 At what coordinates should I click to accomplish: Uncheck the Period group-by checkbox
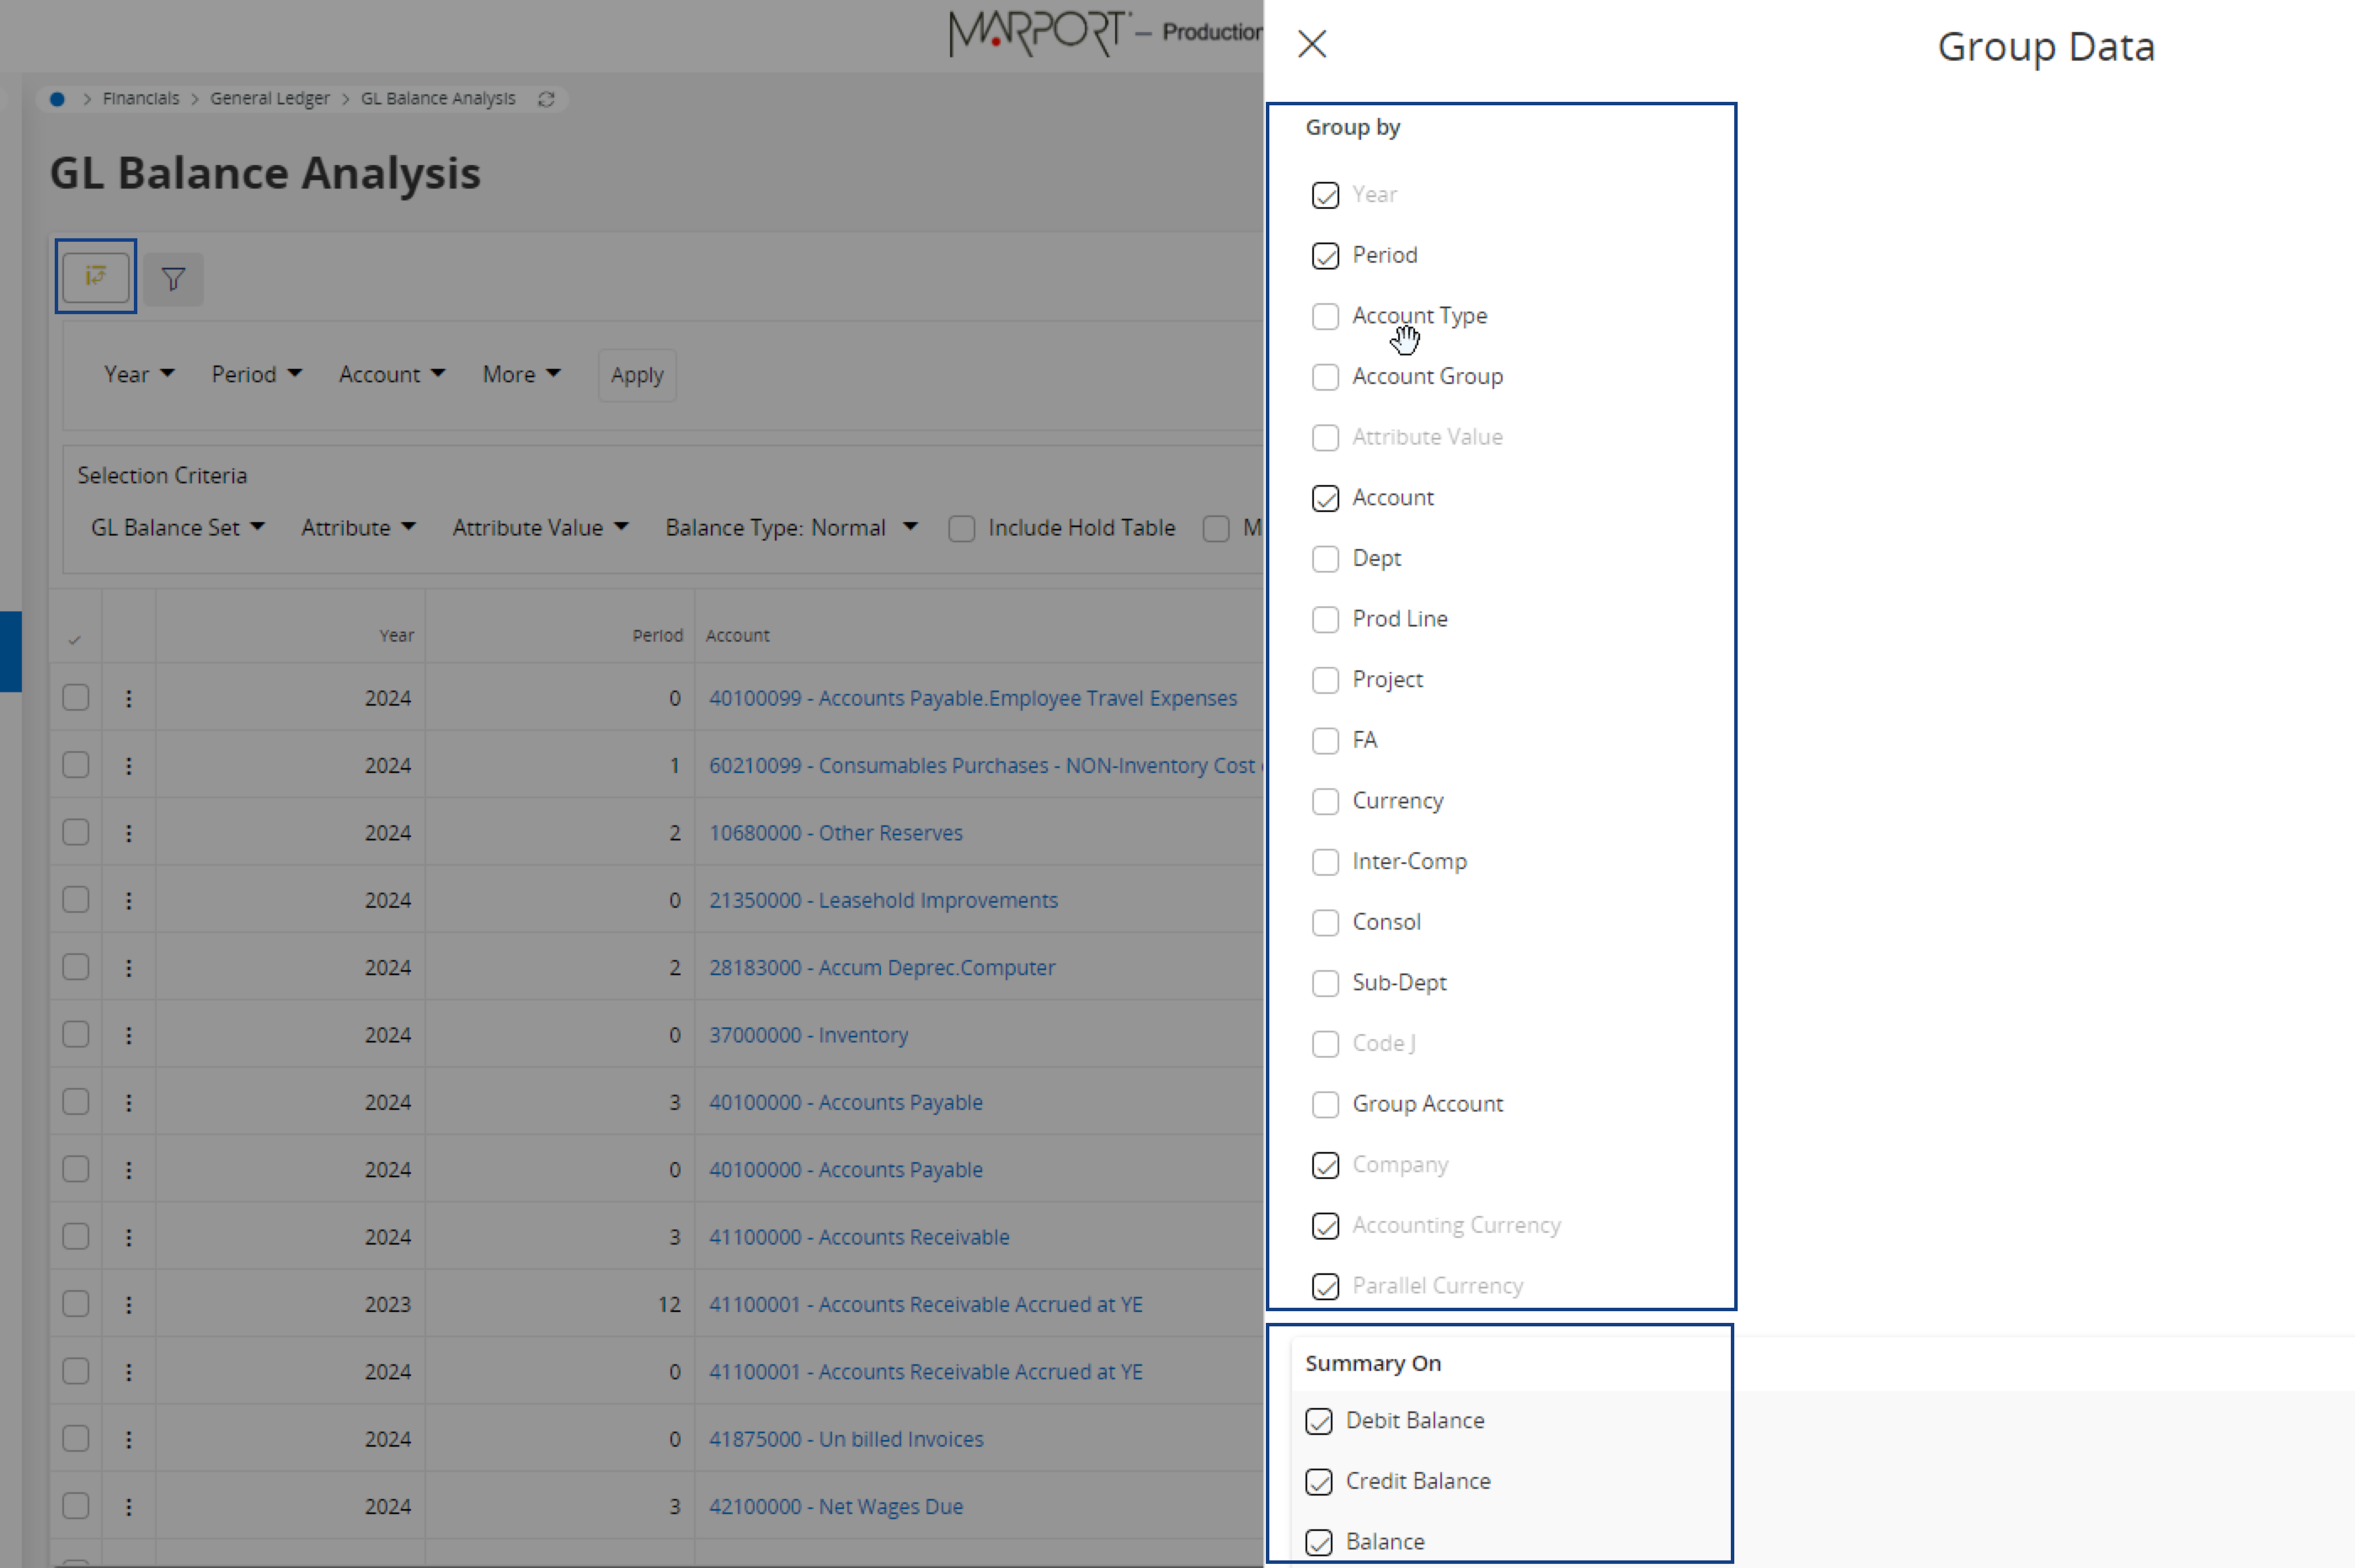1325,256
